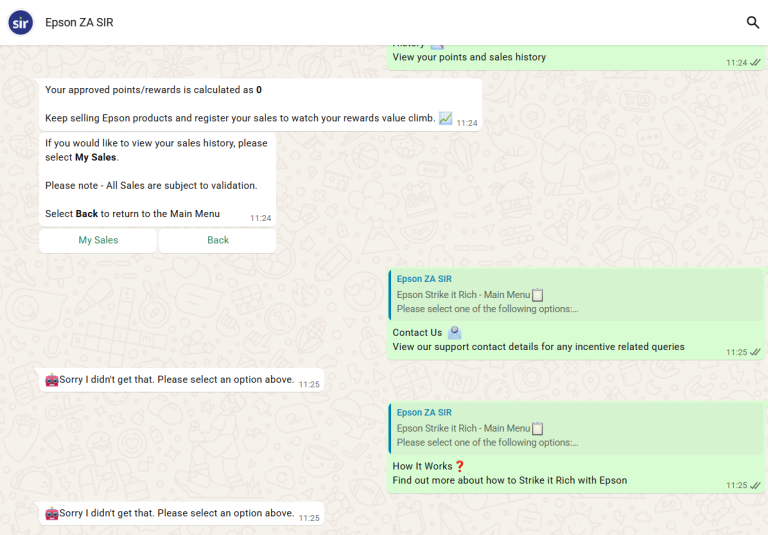Open chat search with the magnifier icon
This screenshot has width=768, height=535.
pos(753,22)
